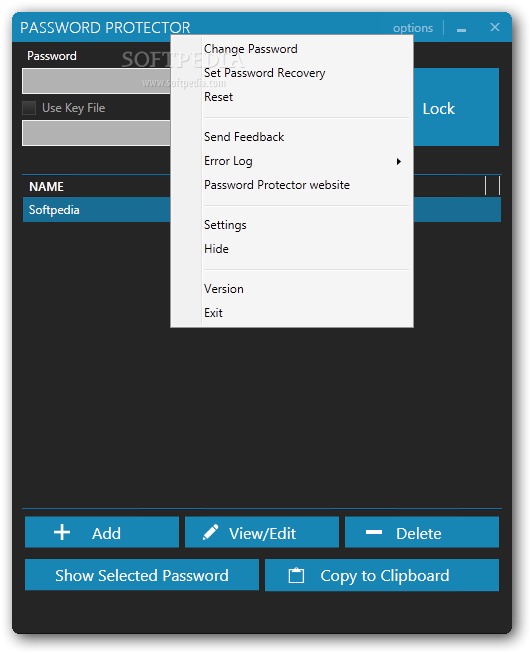Screen dimensions: 532x654
Task: Close the Password Protector window
Action: 495,27
